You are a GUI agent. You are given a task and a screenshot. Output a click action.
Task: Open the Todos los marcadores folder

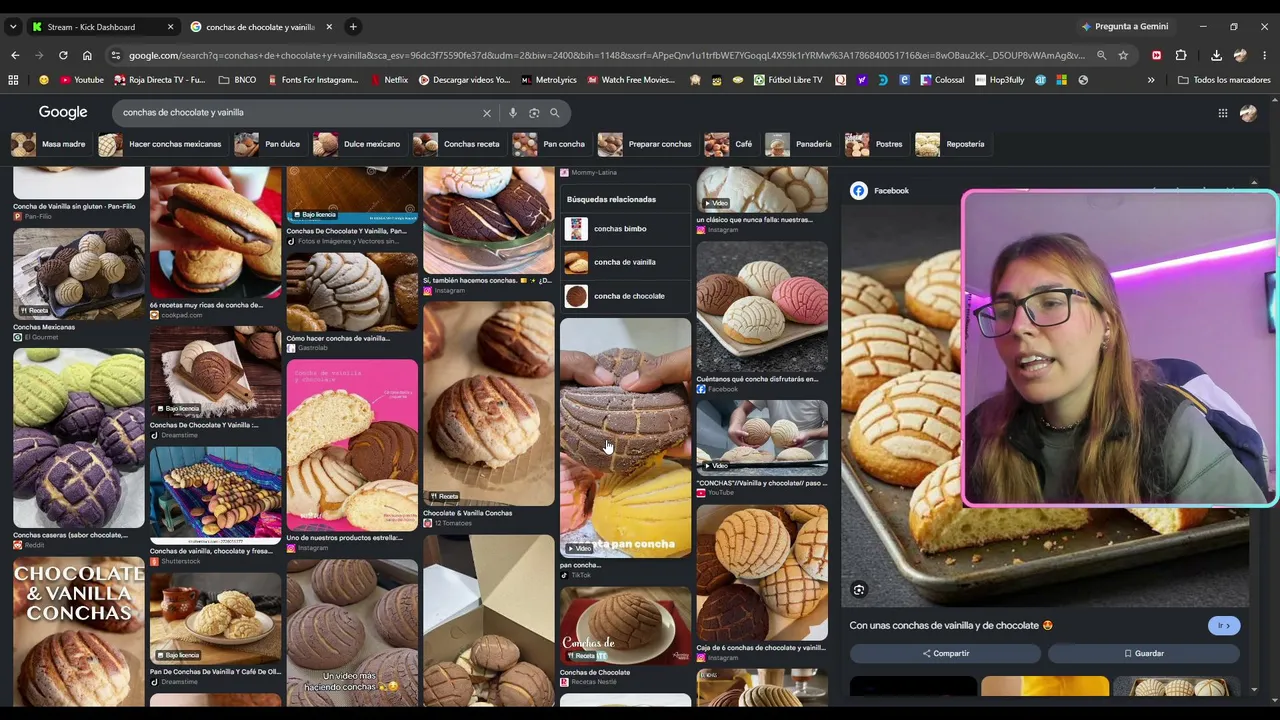point(1224,80)
